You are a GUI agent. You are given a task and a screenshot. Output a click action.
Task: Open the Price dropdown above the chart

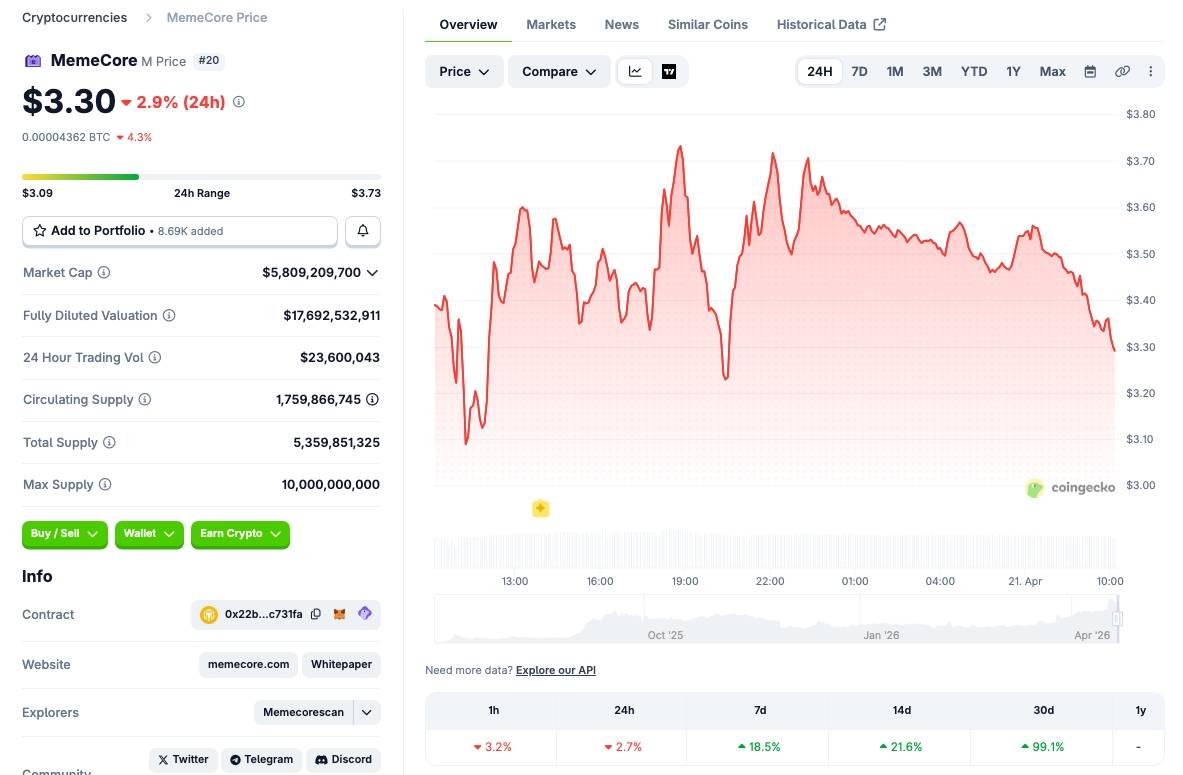[463, 71]
